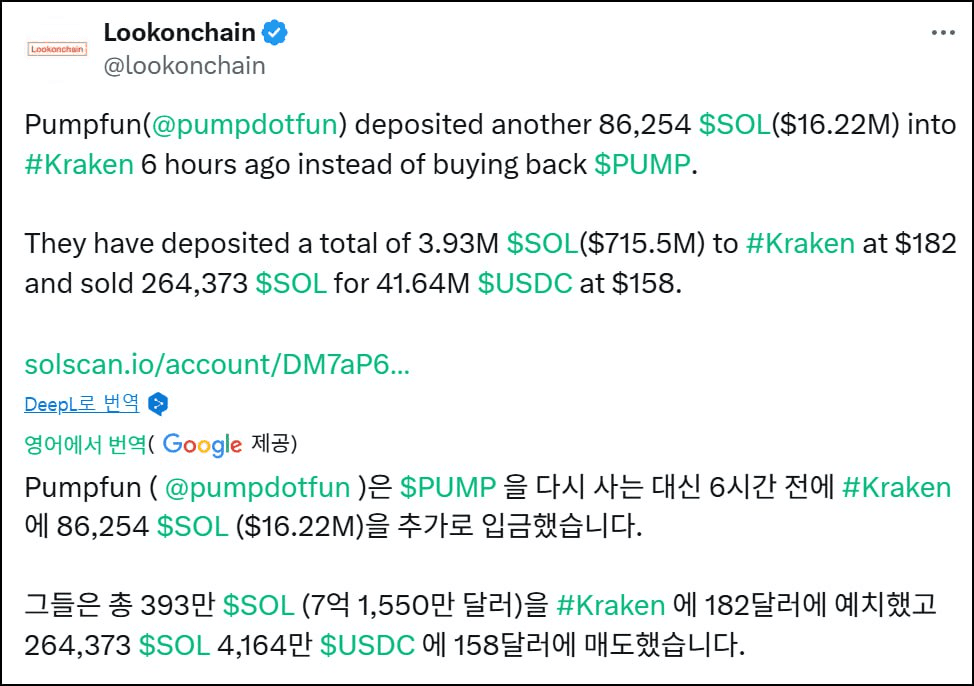Click the $USDC cashtag in Korean translation
The image size is (974, 686).
point(367,645)
